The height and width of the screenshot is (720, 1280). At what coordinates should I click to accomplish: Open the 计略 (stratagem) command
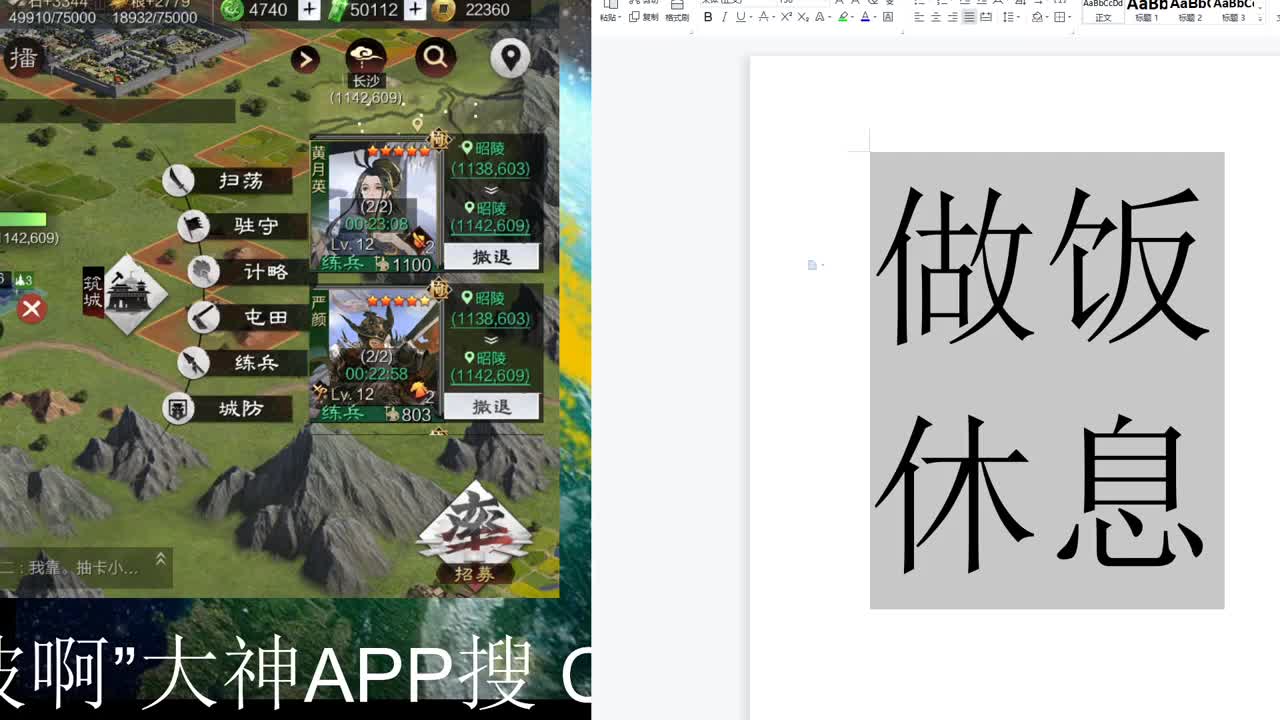click(x=250, y=271)
